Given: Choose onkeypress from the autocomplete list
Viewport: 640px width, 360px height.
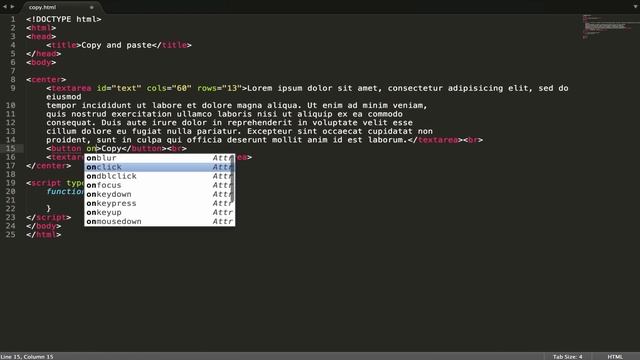Looking at the screenshot, I should point(160,203).
